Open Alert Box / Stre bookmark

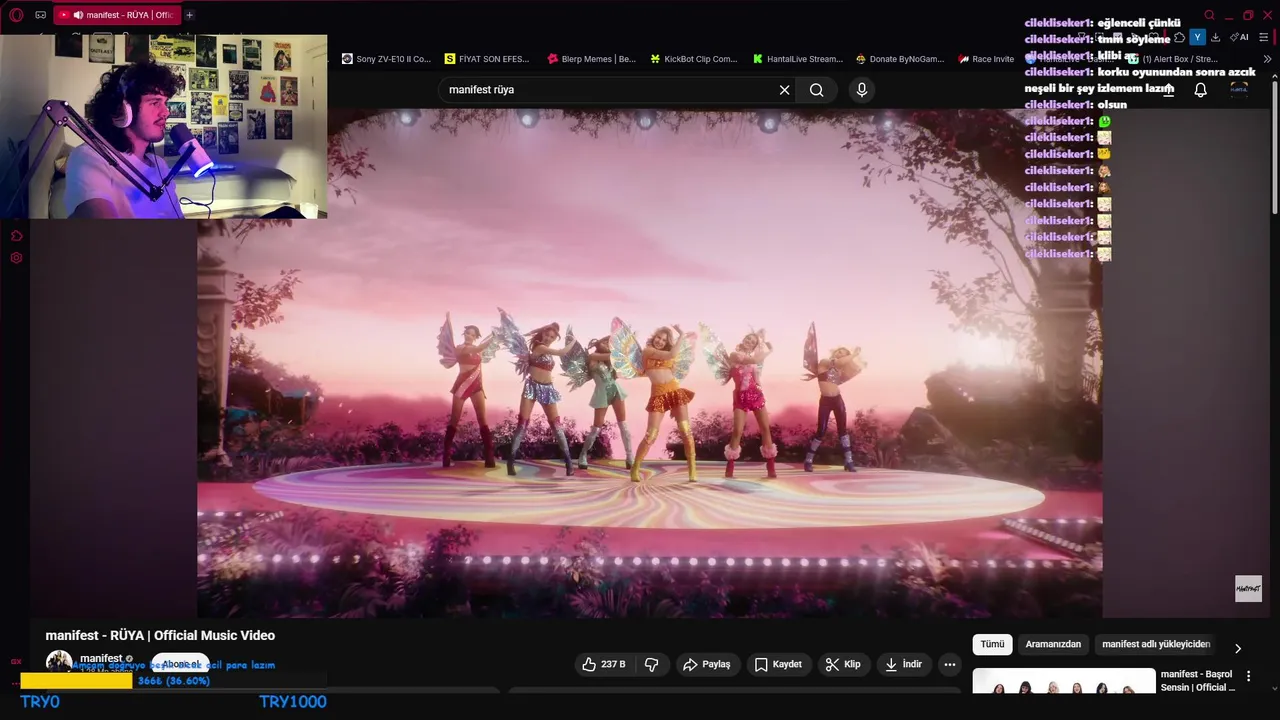(x=1172, y=59)
